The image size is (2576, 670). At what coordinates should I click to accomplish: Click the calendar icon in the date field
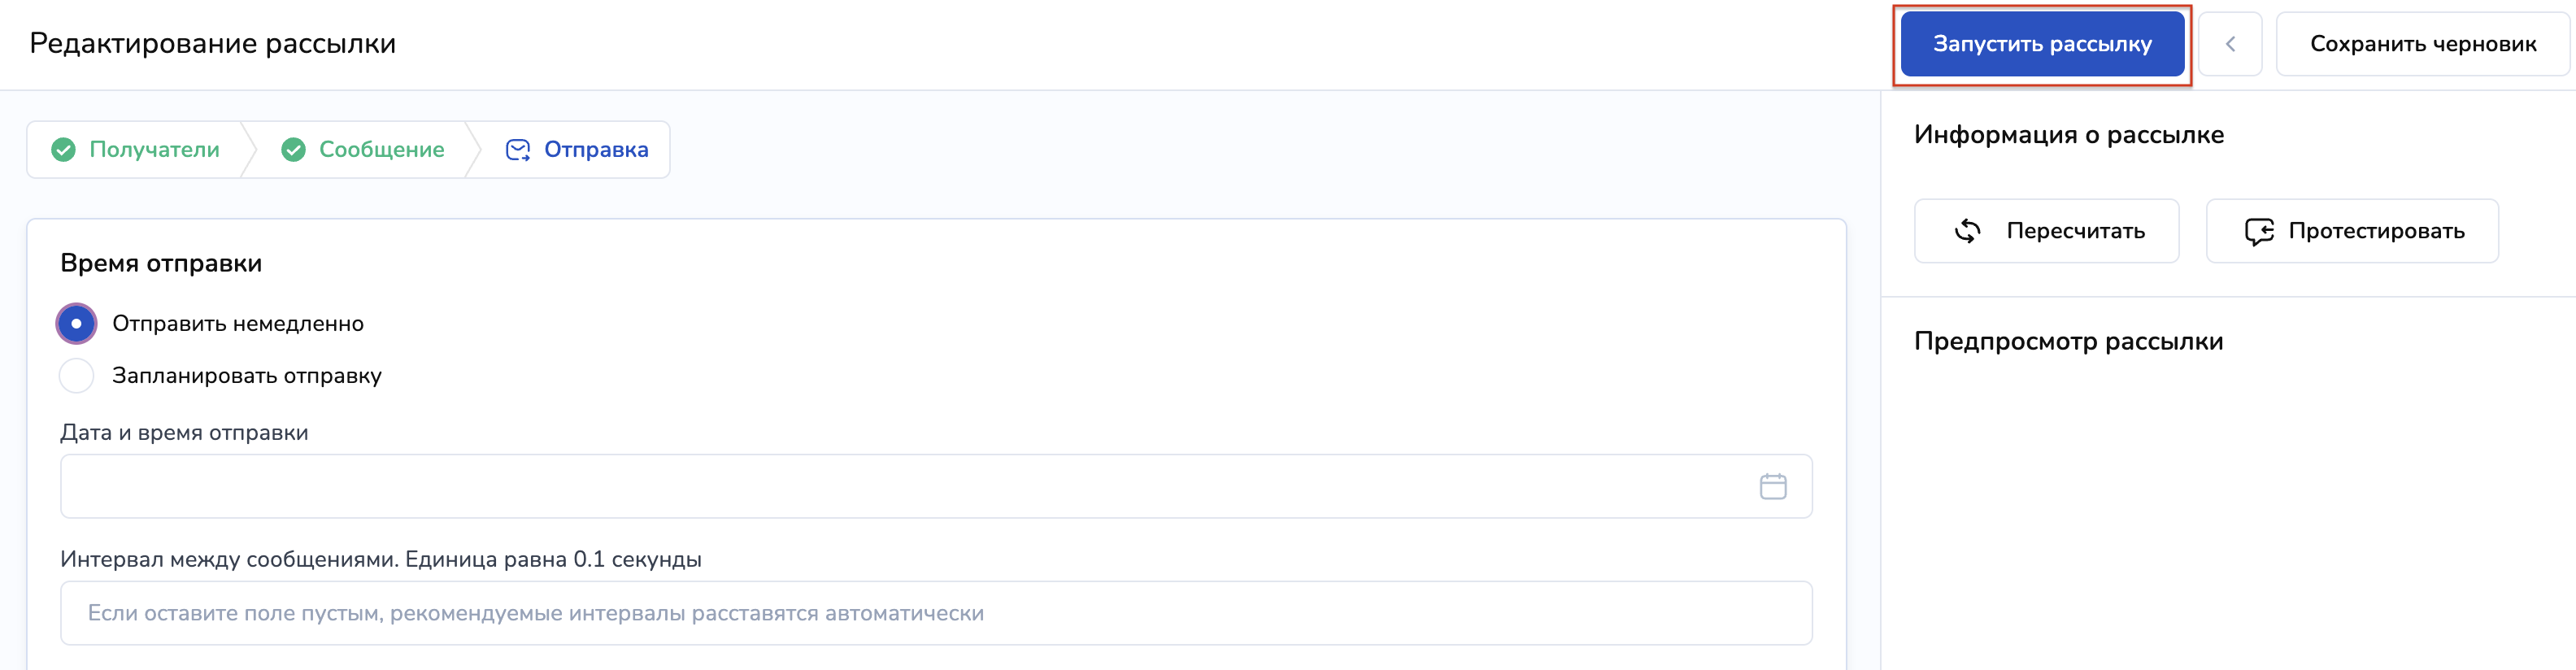pos(1772,487)
